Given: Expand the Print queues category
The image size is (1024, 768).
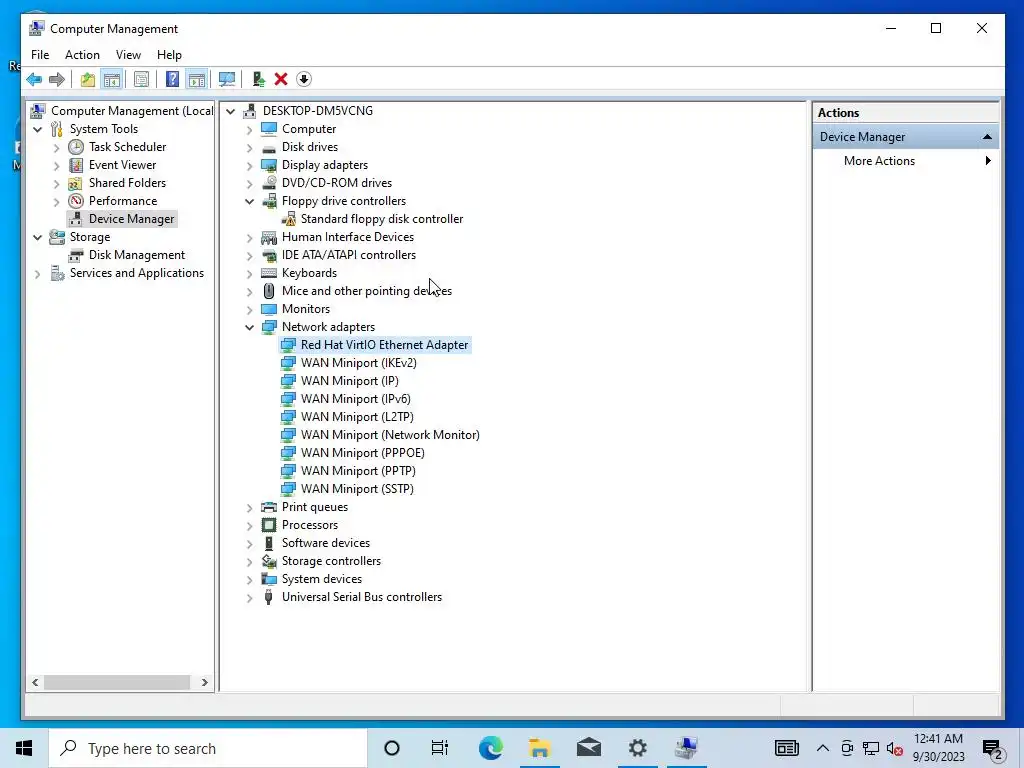Looking at the screenshot, I should pos(249,507).
